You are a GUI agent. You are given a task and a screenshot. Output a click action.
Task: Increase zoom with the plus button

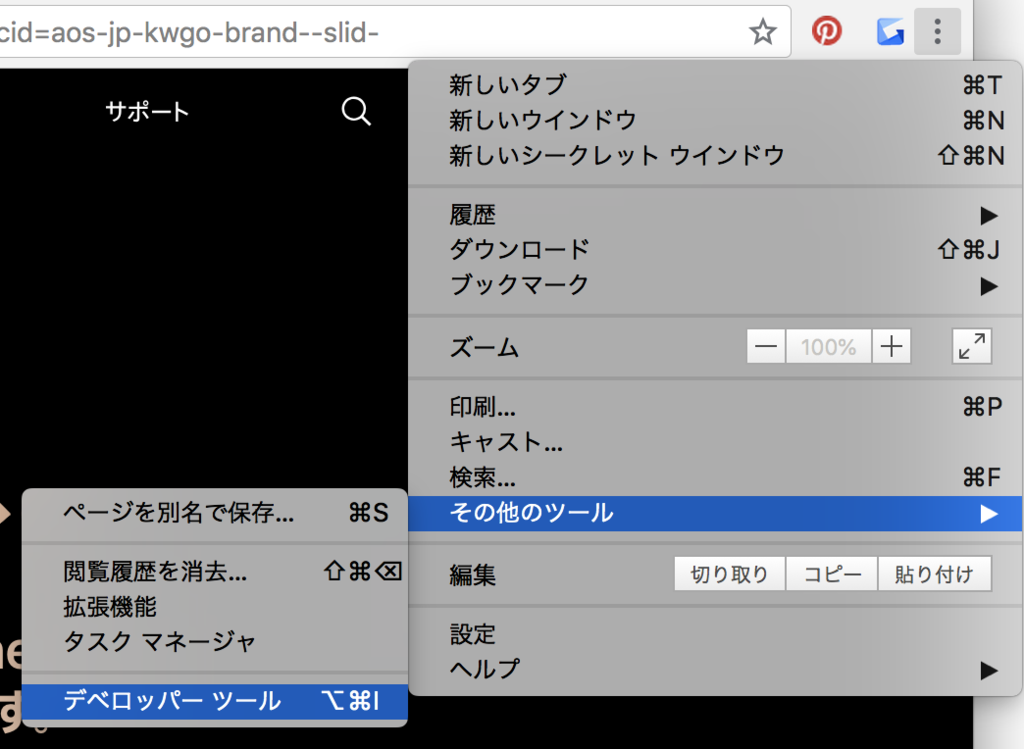891,346
